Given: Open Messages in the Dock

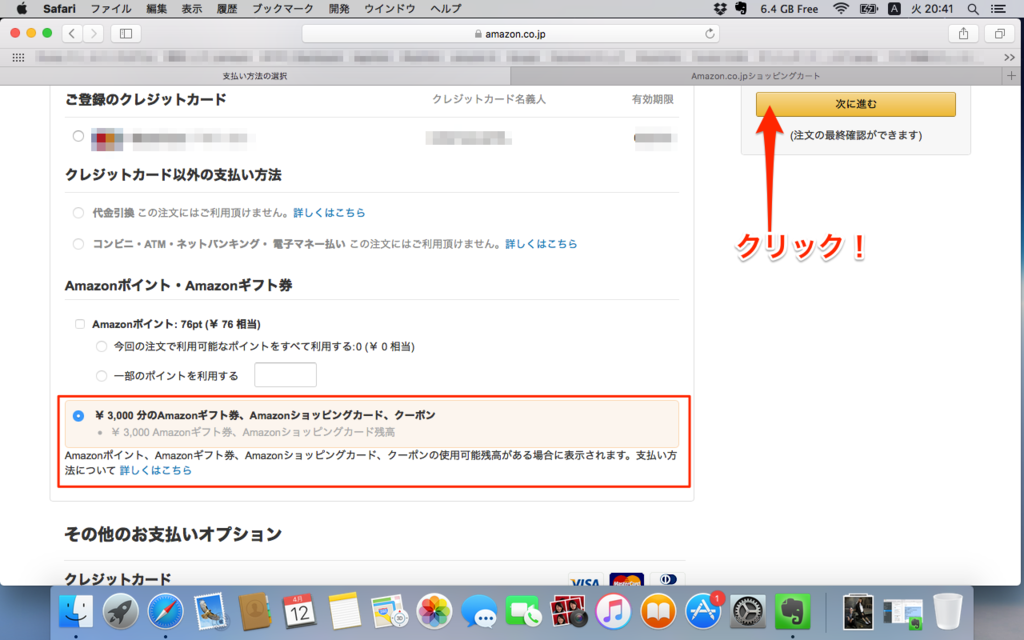Looking at the screenshot, I should click(479, 612).
